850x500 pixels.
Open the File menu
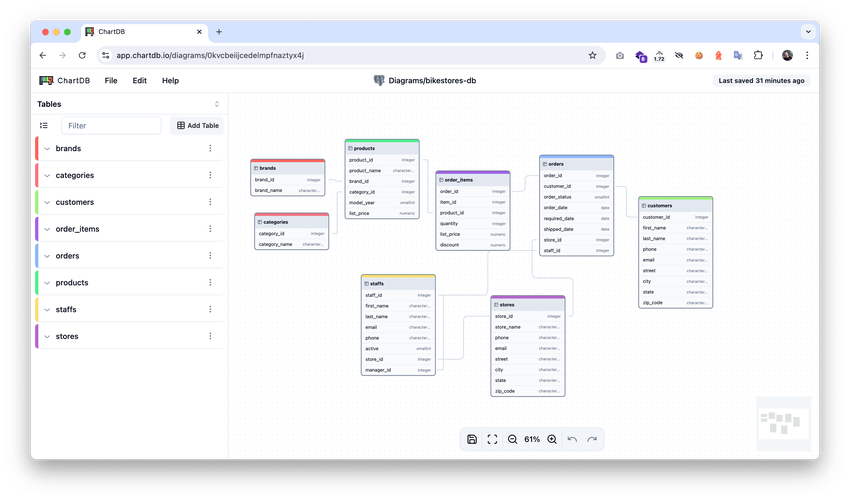pos(111,80)
